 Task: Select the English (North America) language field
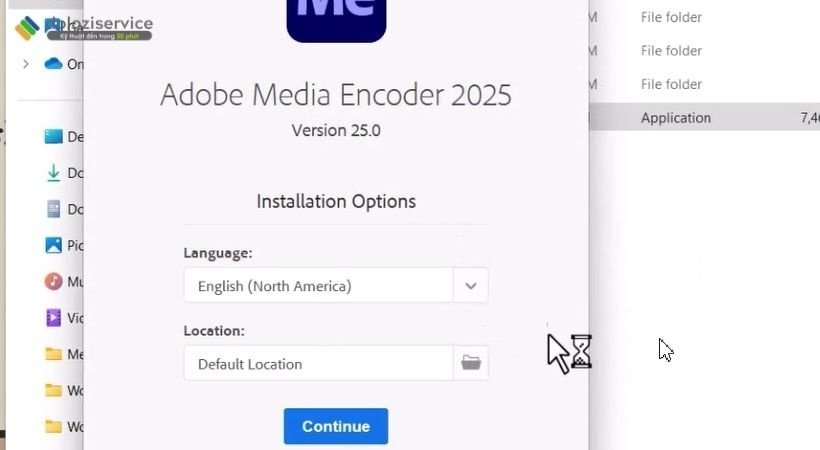318,286
